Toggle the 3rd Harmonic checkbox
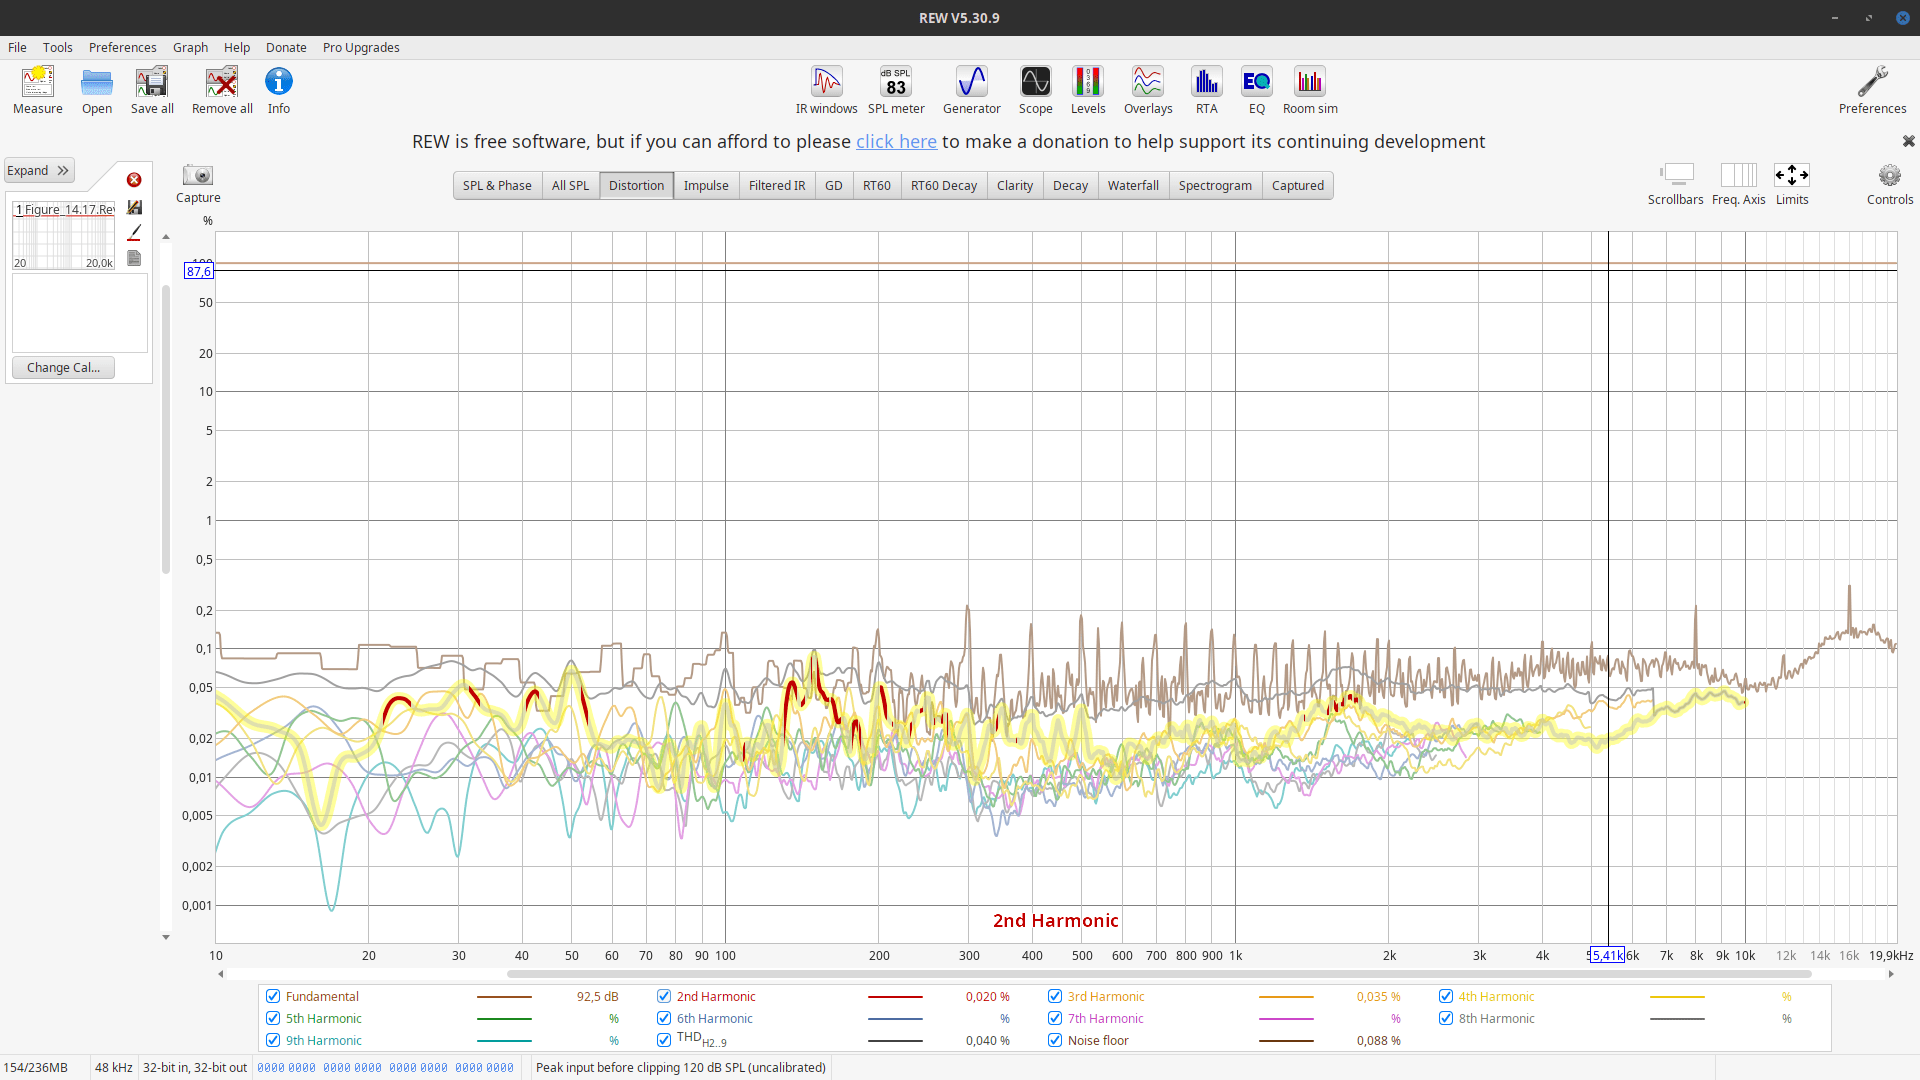This screenshot has width=1920, height=1080. (1055, 996)
